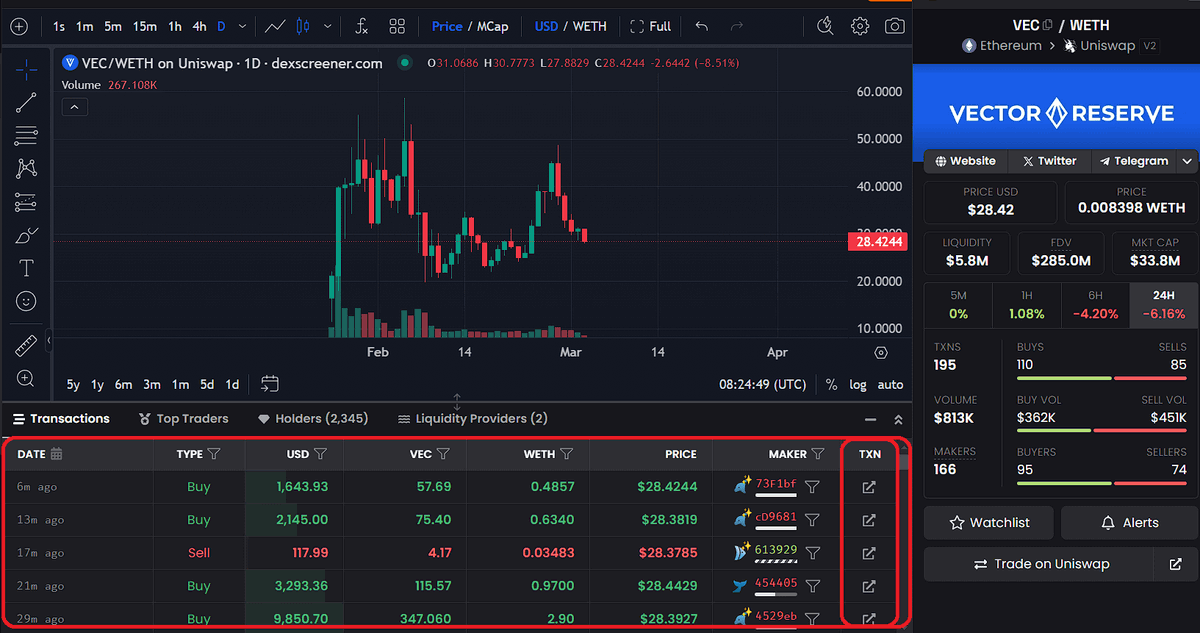Switch chart style to line

[x=274, y=26]
